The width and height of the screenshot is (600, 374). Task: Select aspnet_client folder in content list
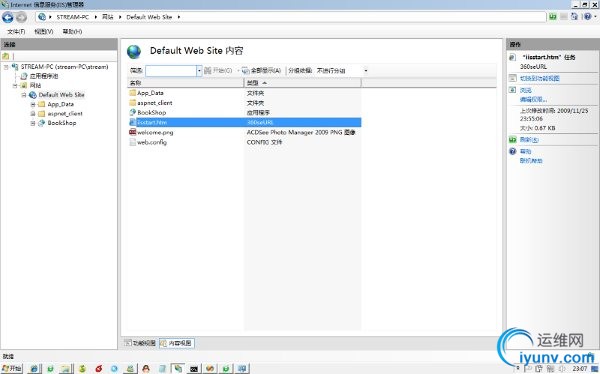tap(155, 103)
